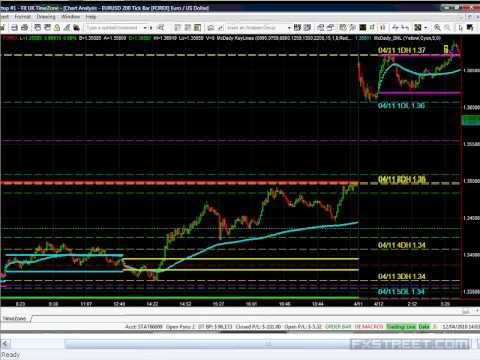Click the left scroll arrow at bottom

pyautogui.click(x=5, y=344)
